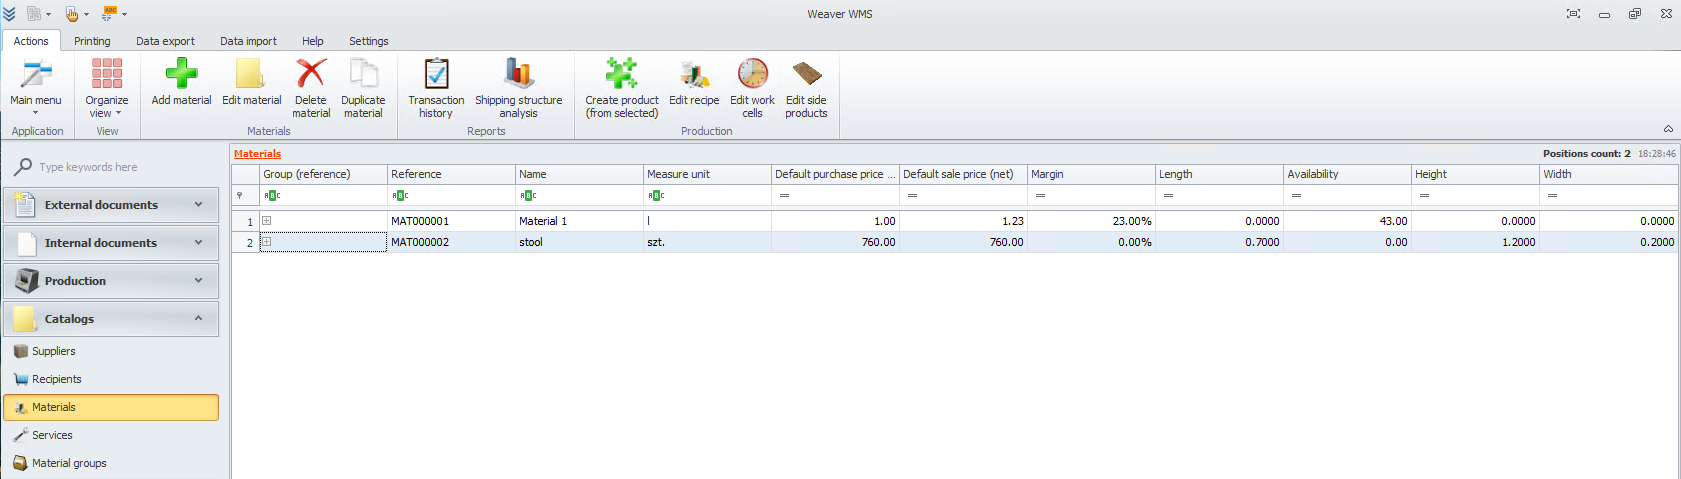Screen dimensions: 1681x479
Task: Click the Edit material icon
Action: (251, 74)
